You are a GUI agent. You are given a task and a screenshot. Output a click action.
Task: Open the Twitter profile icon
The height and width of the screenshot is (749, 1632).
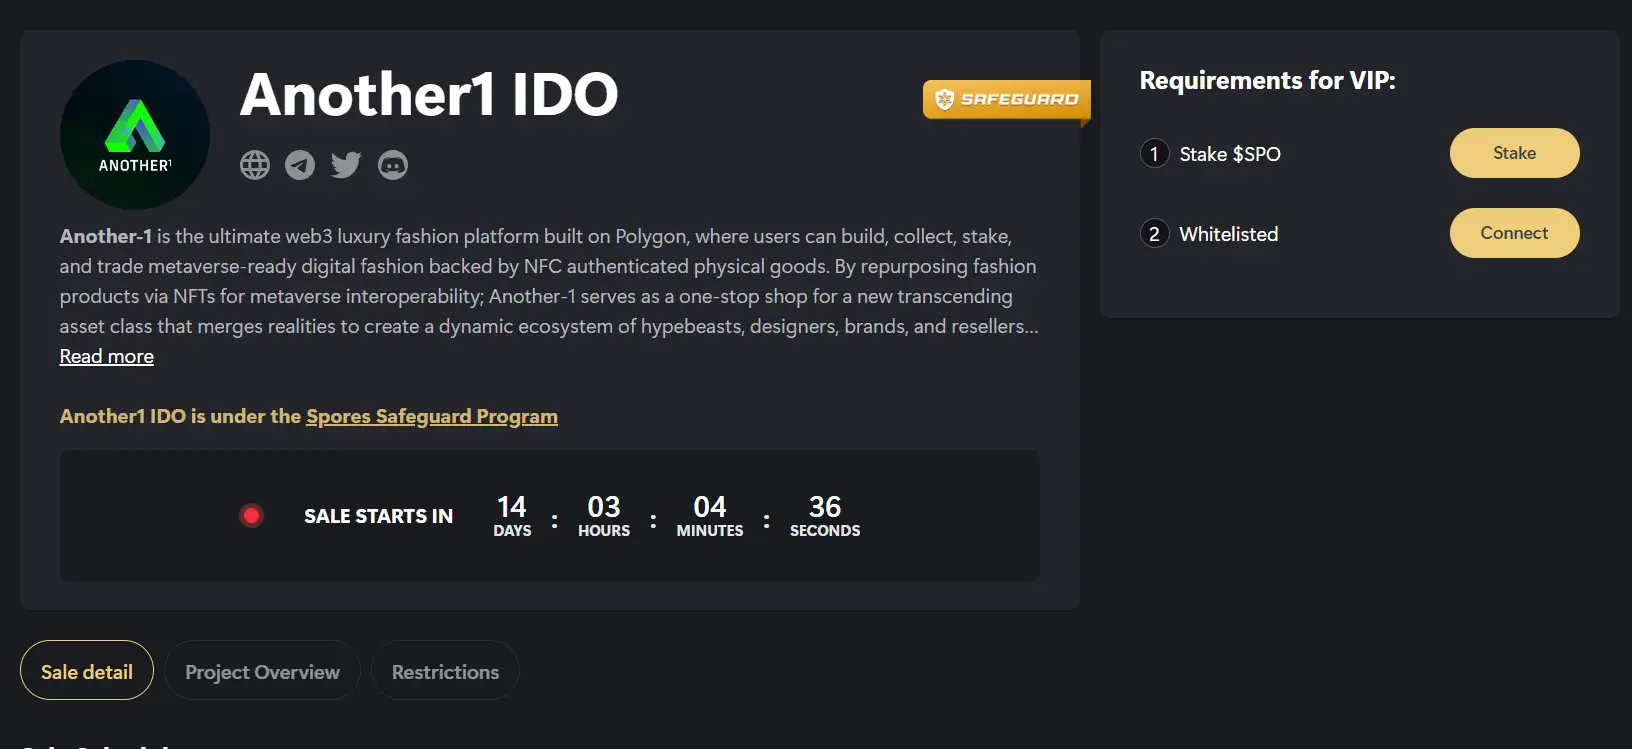pos(346,165)
